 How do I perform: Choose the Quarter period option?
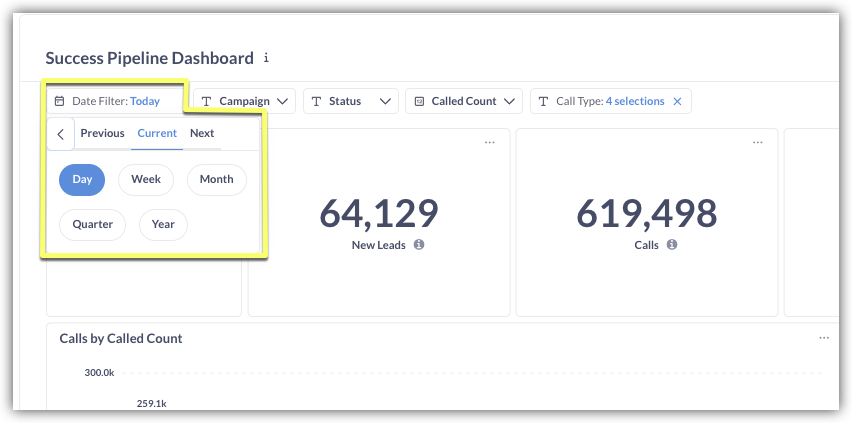click(92, 224)
